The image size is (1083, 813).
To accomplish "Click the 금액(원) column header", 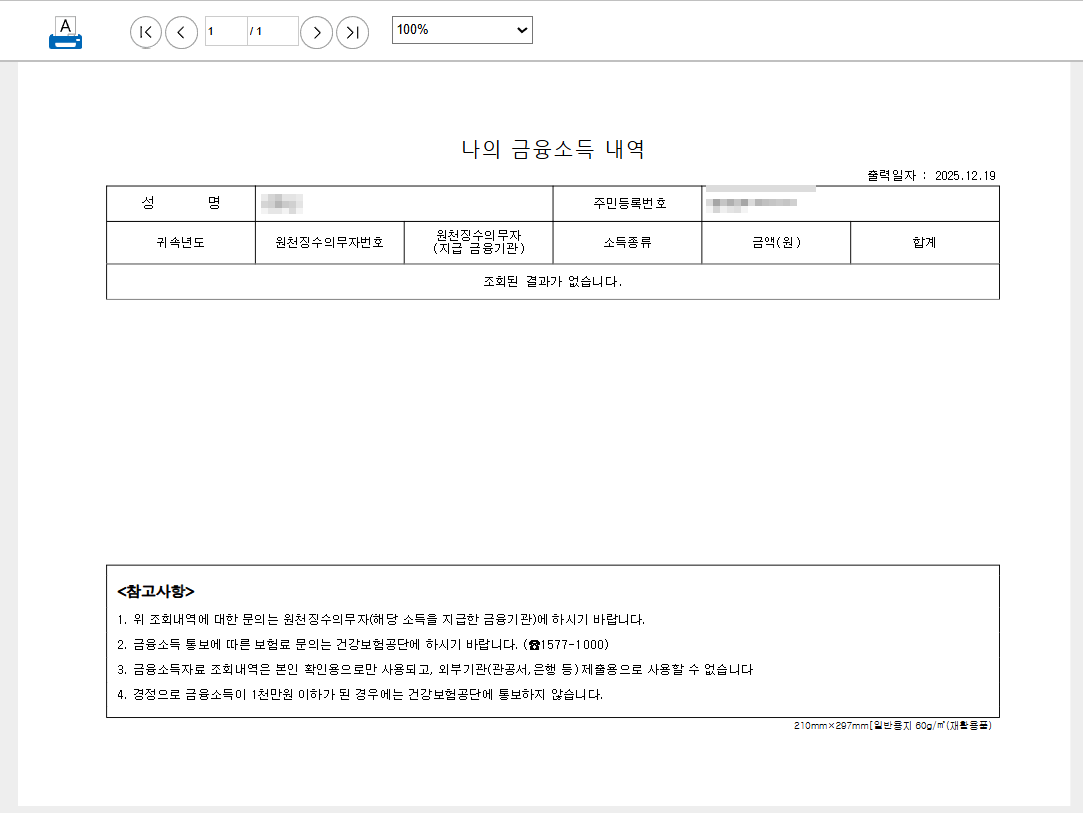I will click(x=776, y=242).
